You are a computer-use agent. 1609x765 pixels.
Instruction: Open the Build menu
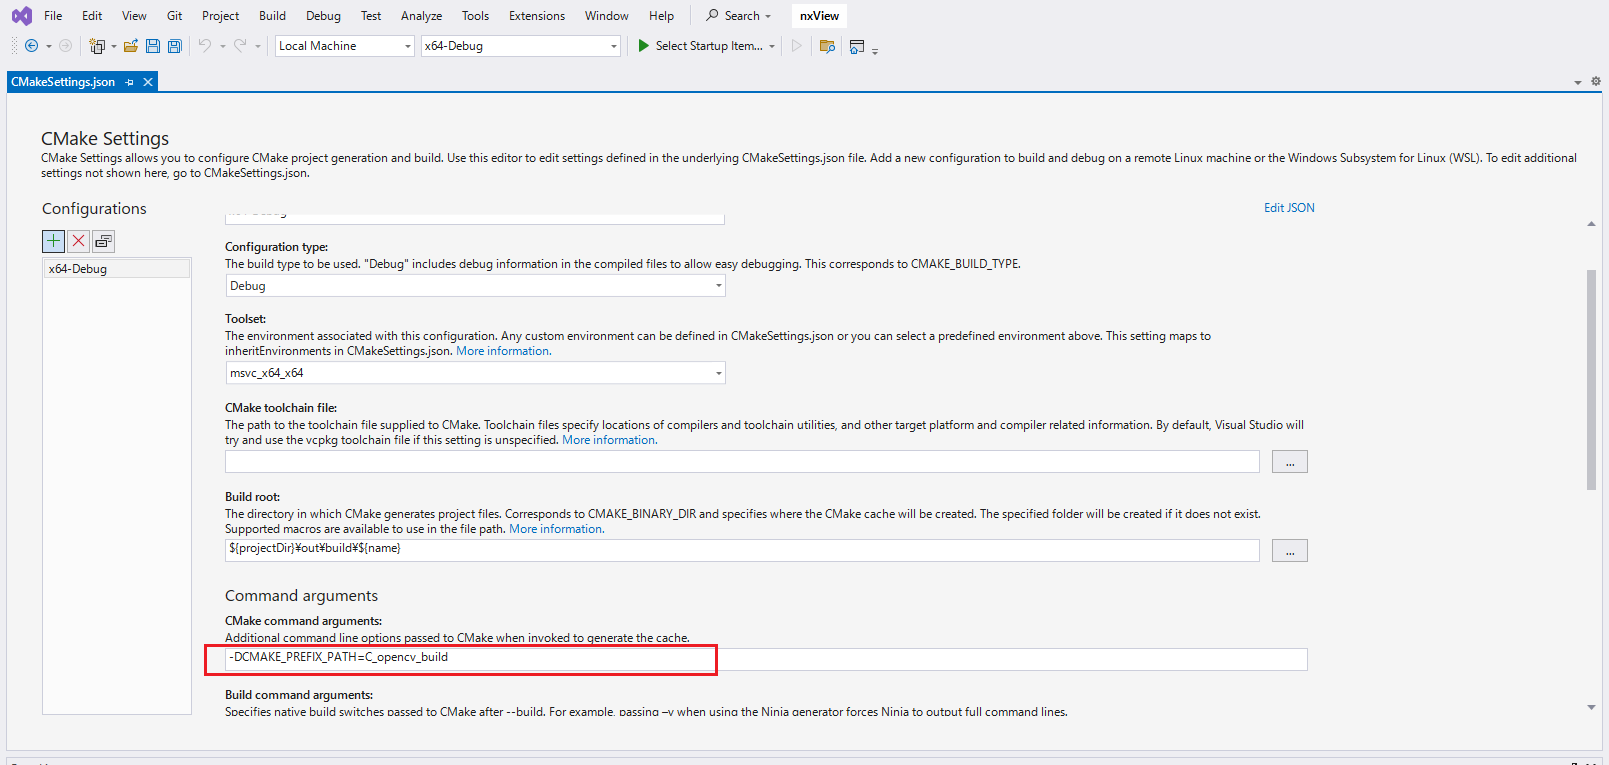coord(272,16)
